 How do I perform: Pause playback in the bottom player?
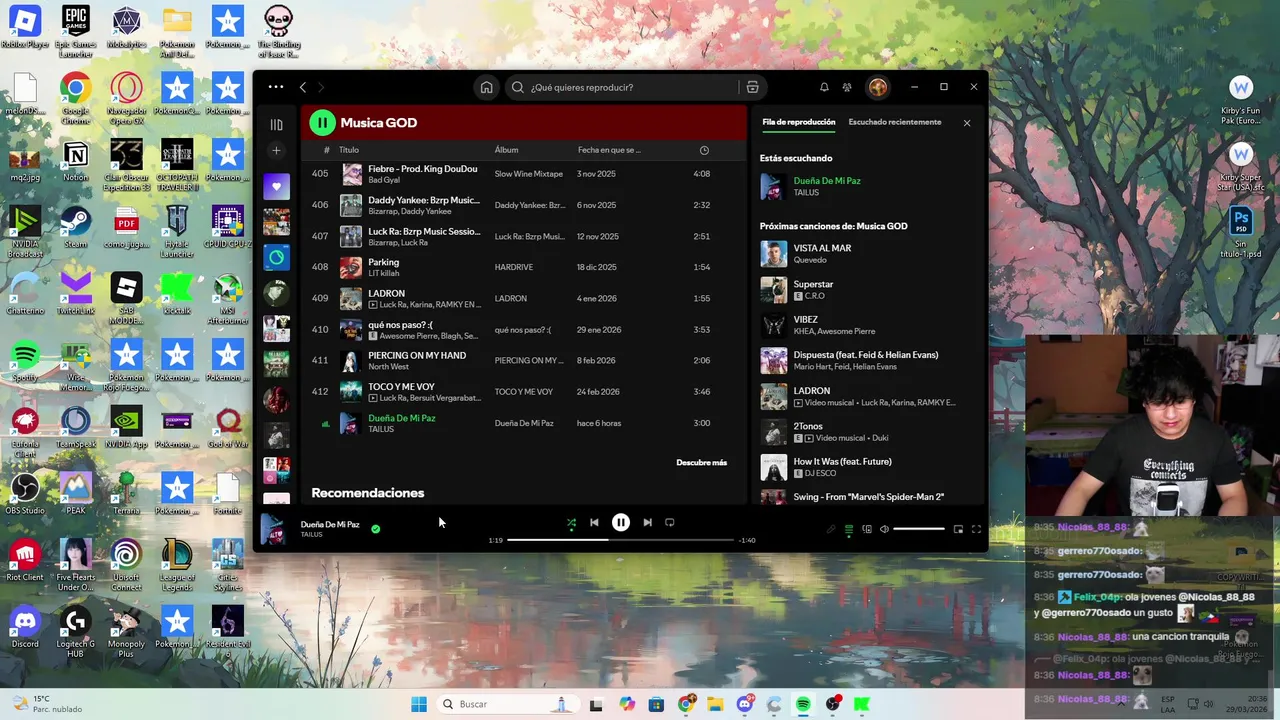pyautogui.click(x=620, y=522)
